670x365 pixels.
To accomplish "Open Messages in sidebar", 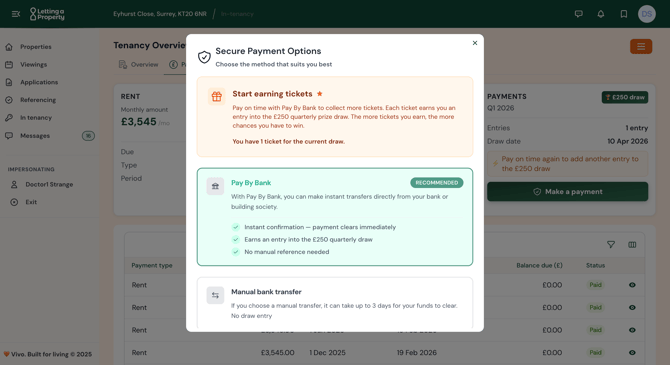I will point(35,135).
